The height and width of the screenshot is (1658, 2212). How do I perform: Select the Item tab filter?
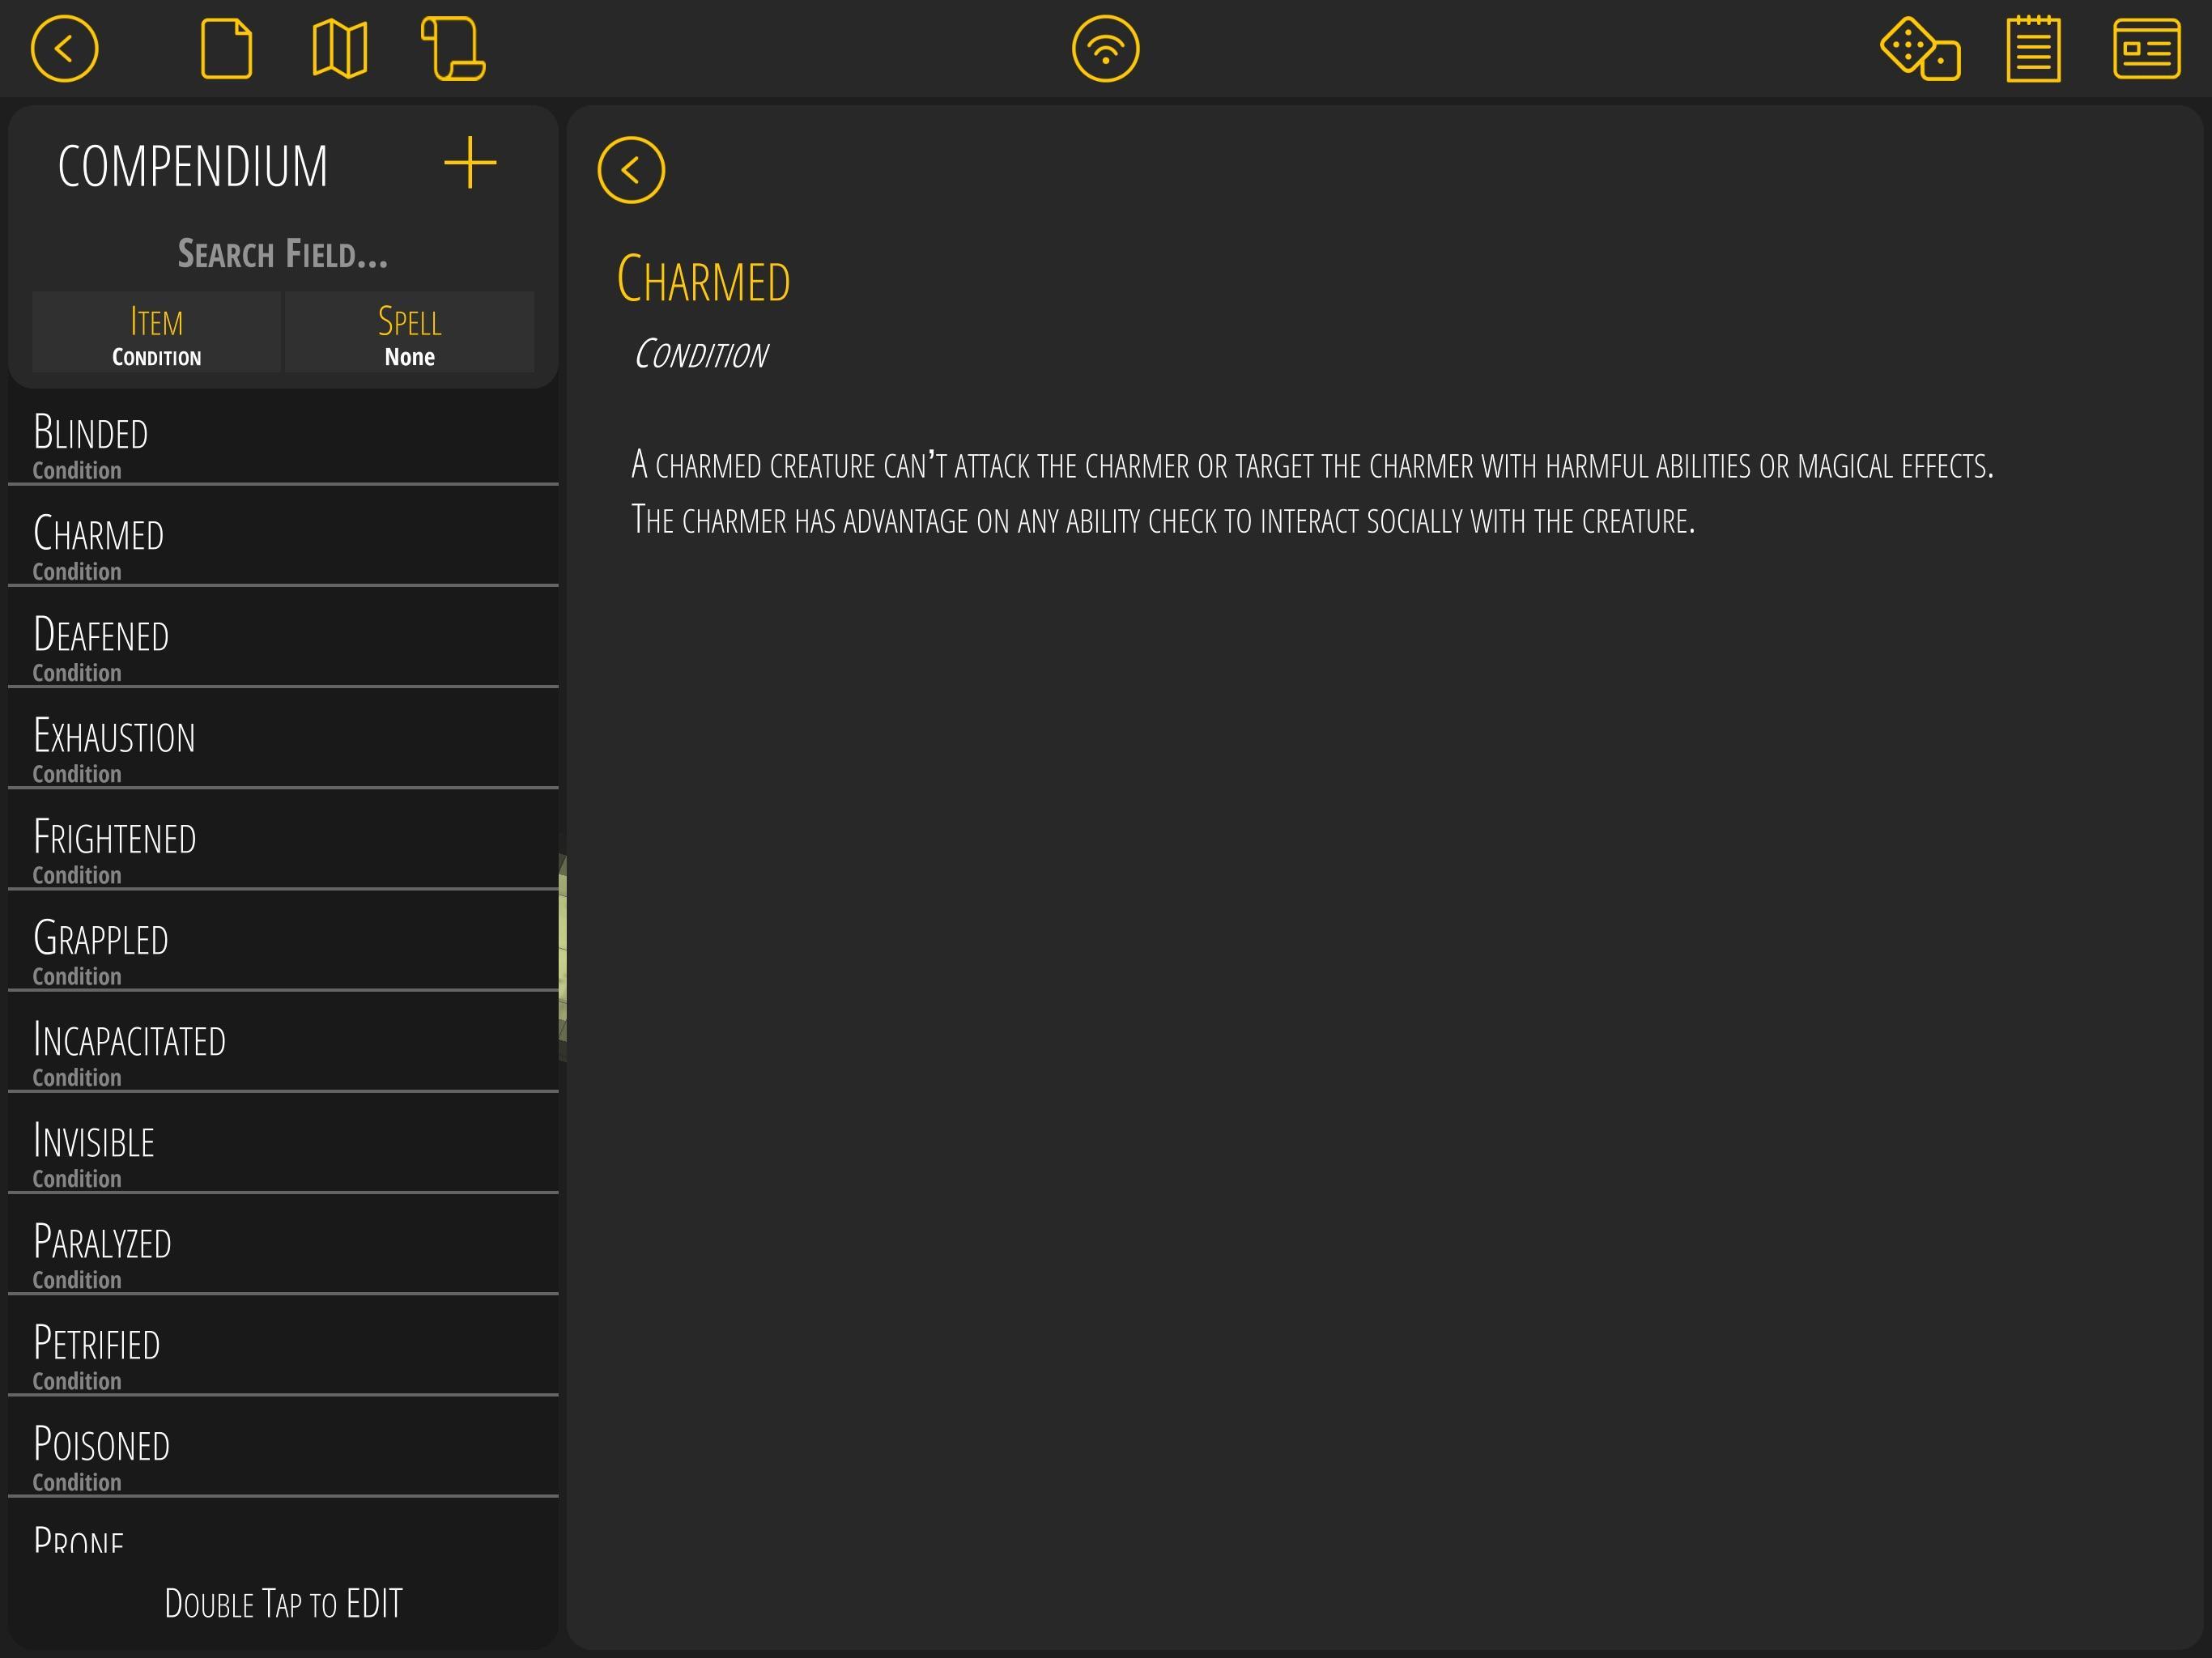(157, 333)
